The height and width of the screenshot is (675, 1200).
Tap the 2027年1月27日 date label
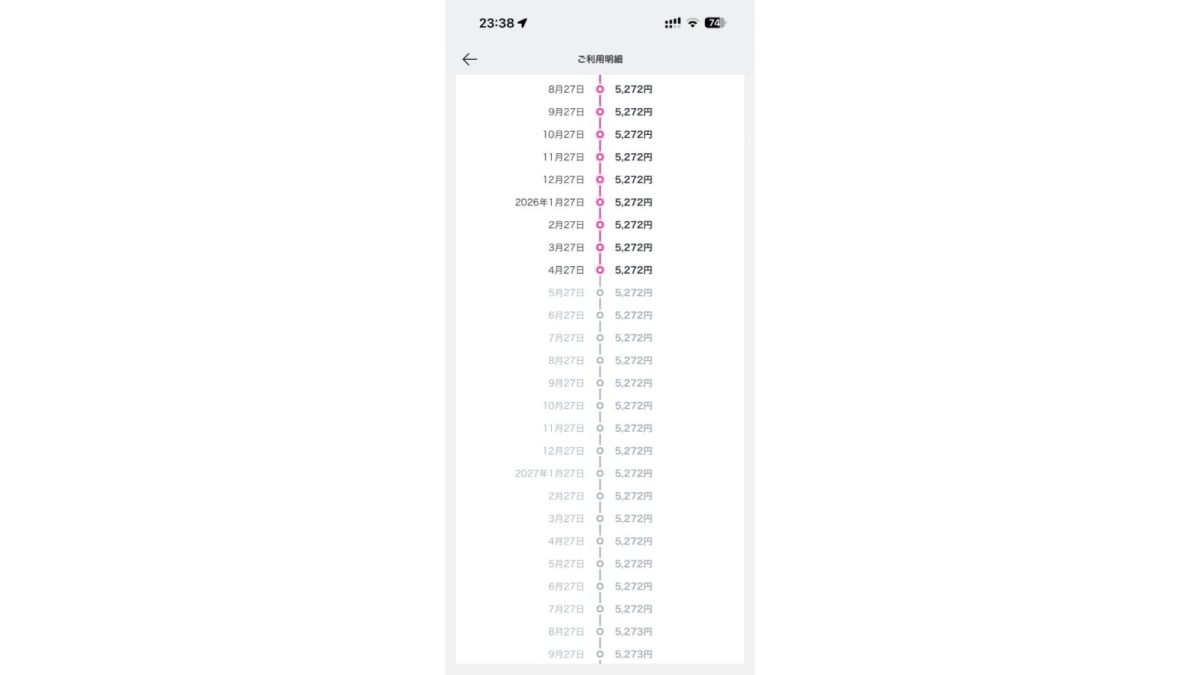point(549,474)
